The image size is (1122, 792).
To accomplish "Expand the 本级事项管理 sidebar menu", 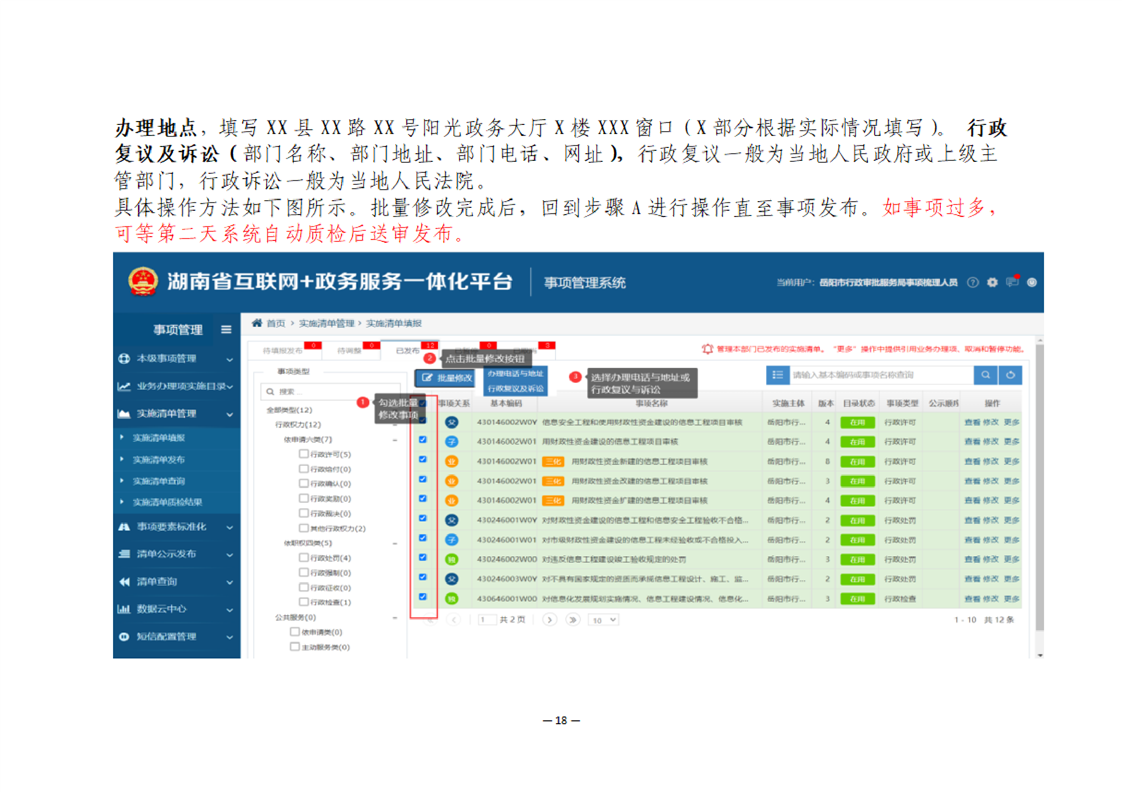I will point(175,358).
